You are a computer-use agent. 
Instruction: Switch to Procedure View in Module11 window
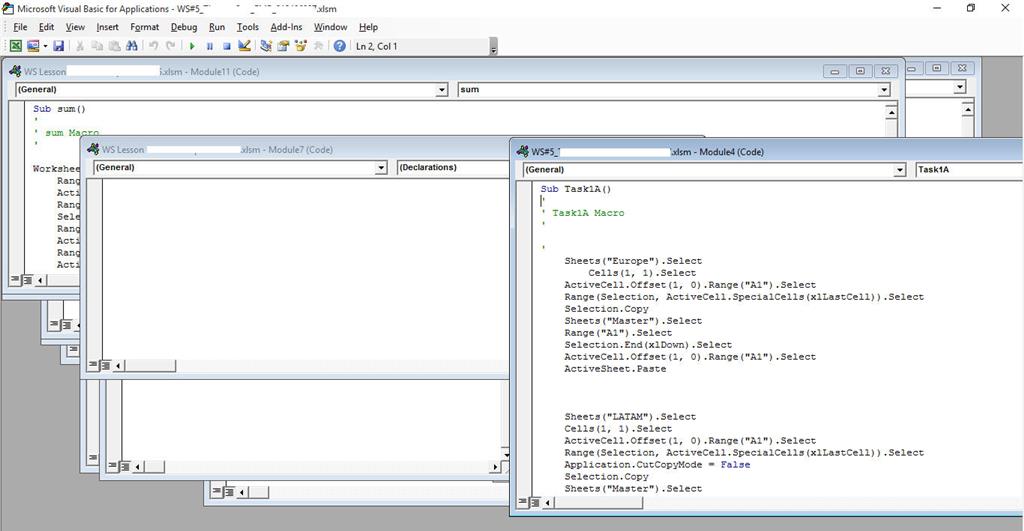(x=15, y=280)
